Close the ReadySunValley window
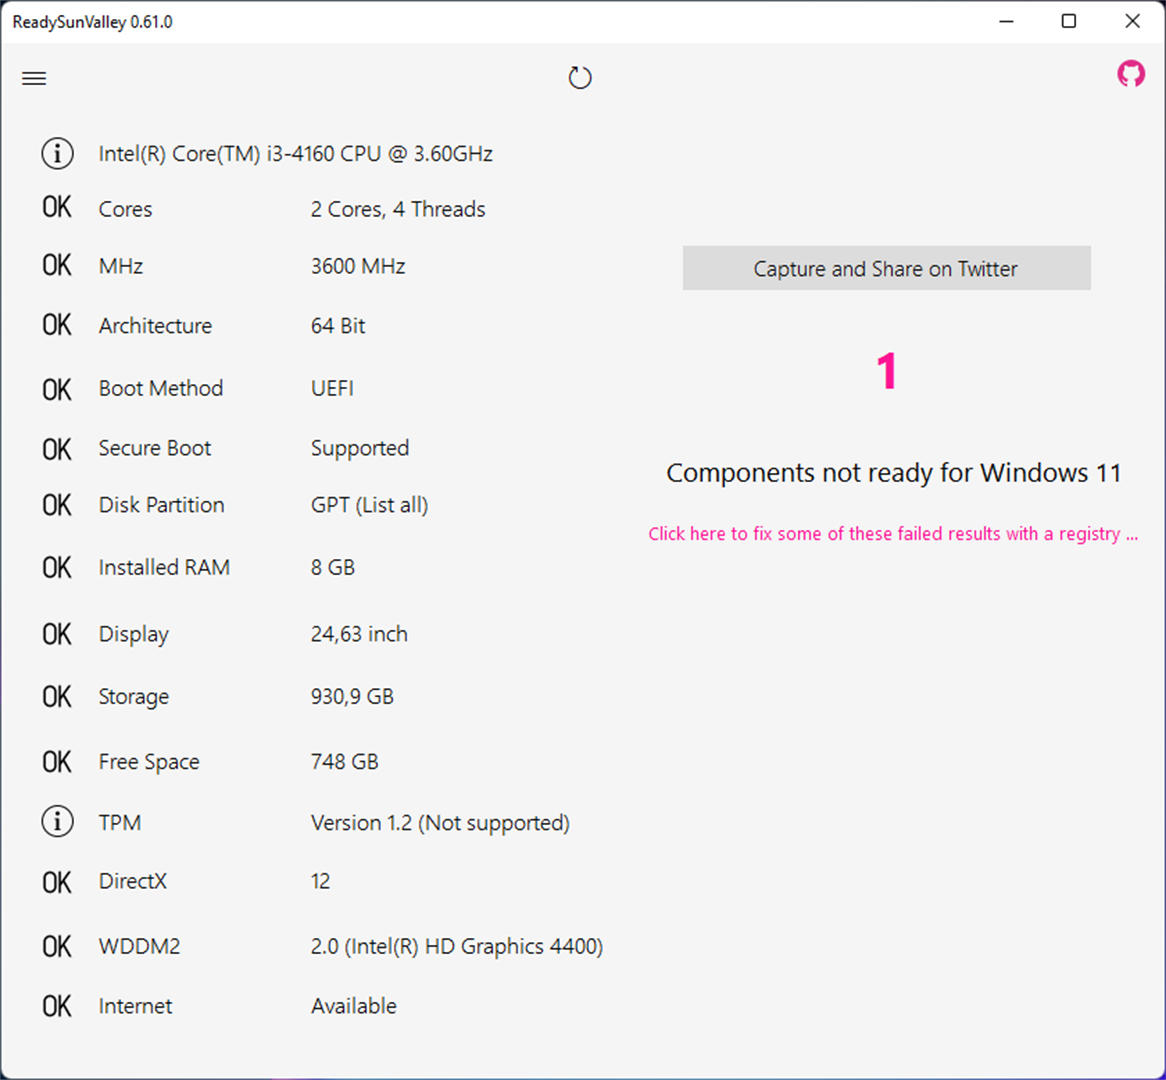The height and width of the screenshot is (1080, 1166). tap(1132, 22)
